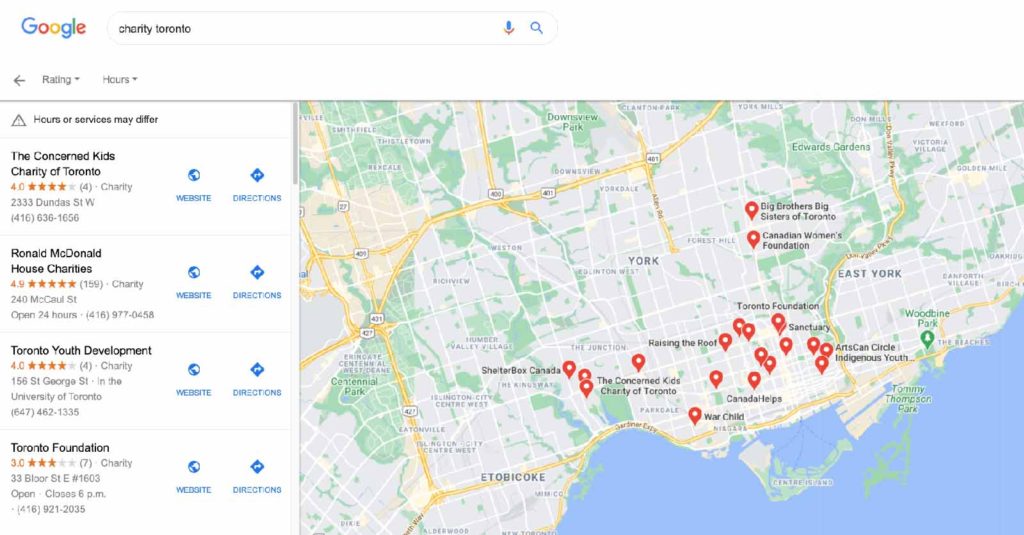Expand the Rating filter dropdown
This screenshot has width=1024, height=535.
60,80
